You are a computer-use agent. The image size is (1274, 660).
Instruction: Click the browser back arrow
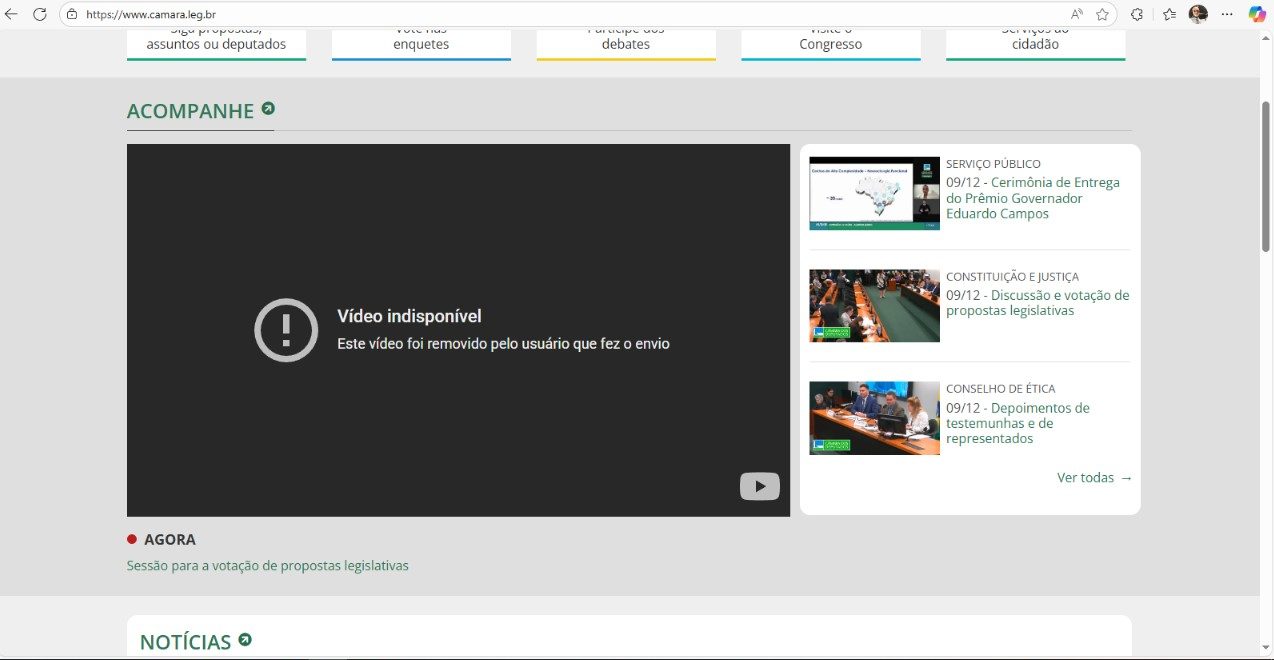[12, 14]
